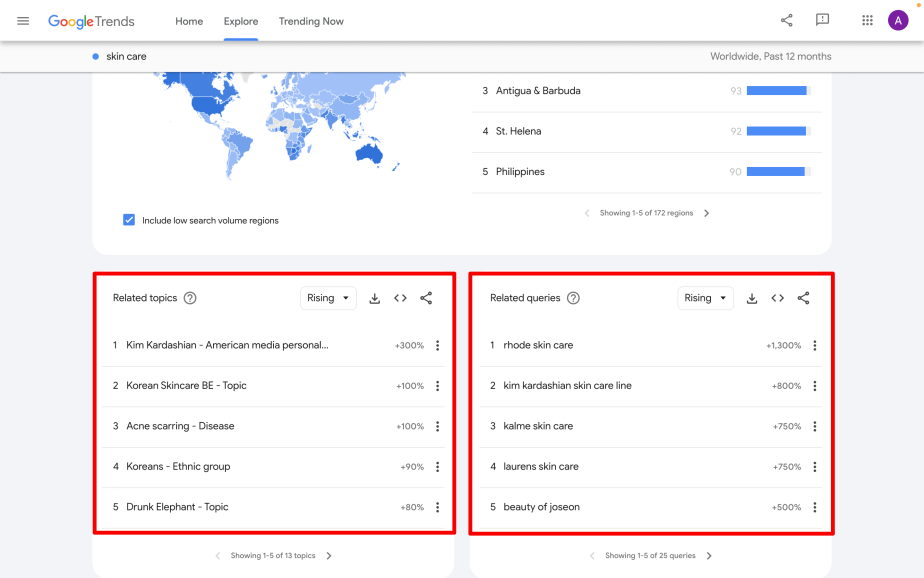Download Related topics CSV

click(374, 298)
